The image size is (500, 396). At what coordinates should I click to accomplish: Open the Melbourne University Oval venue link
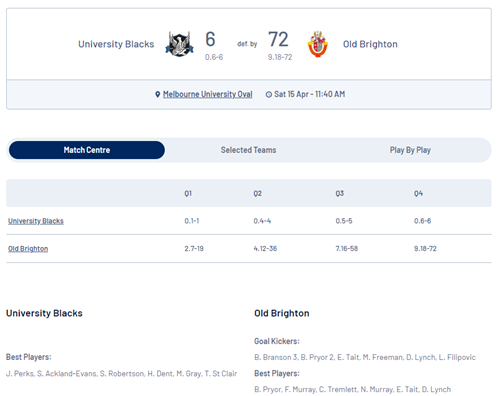(x=207, y=94)
